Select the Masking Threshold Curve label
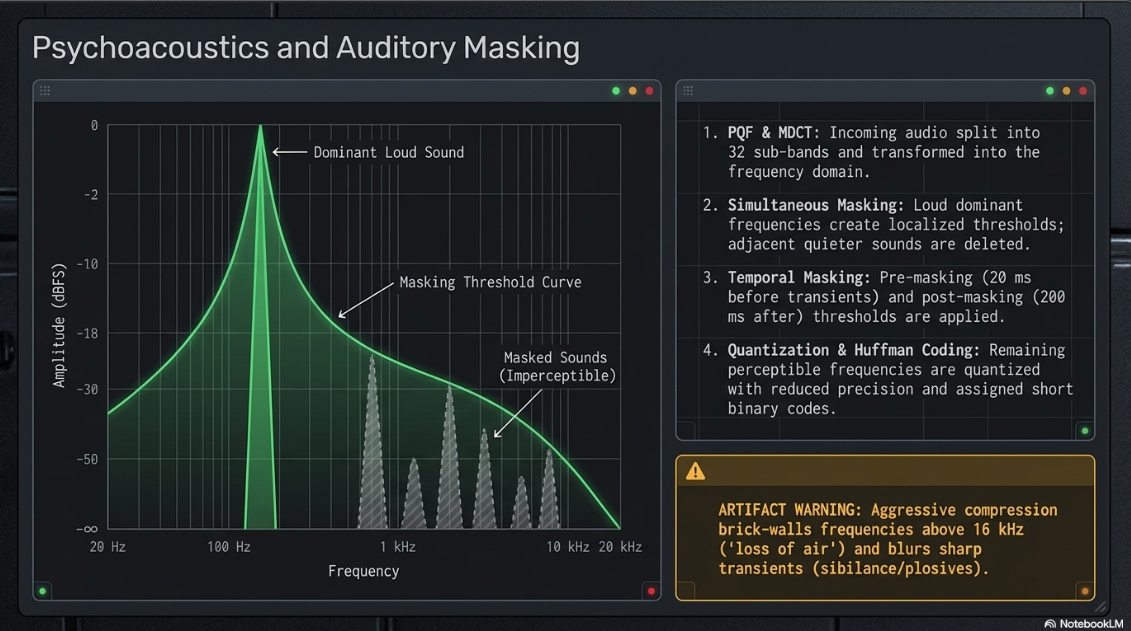Screen dimensions: 1131x631 [x=490, y=282]
